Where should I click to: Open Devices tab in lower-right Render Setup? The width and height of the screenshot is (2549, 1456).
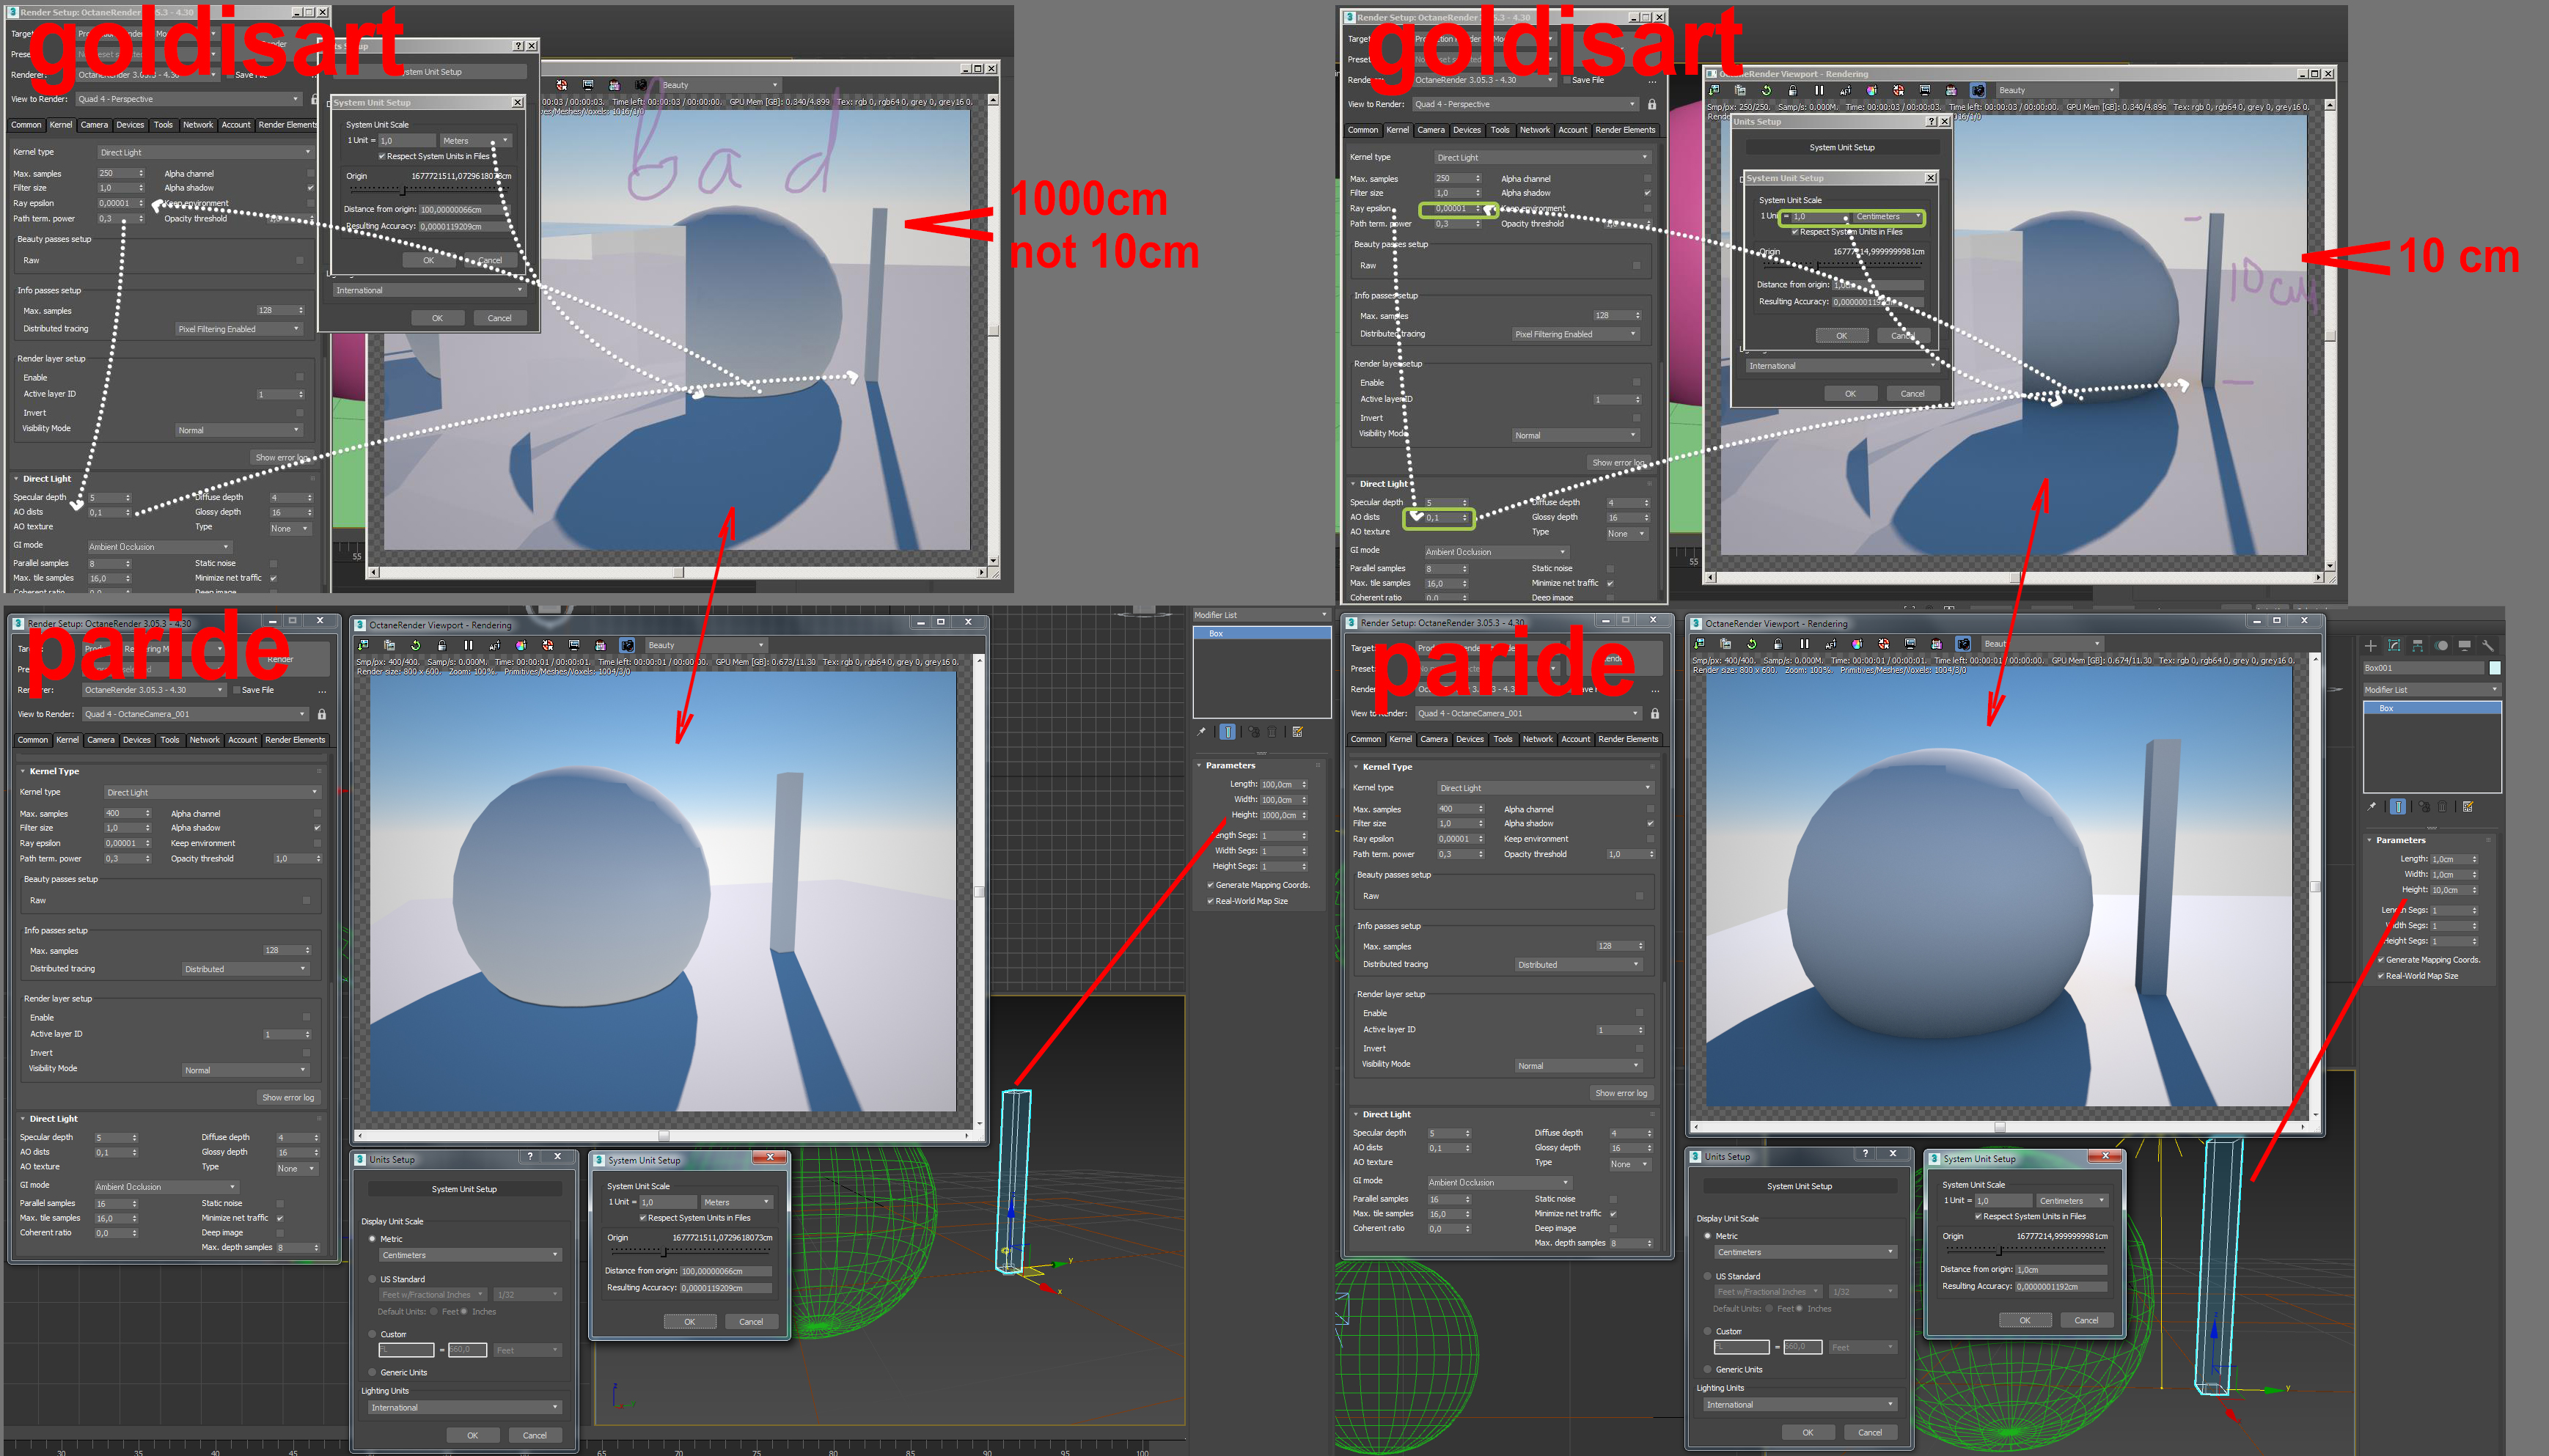pyautogui.click(x=1469, y=739)
